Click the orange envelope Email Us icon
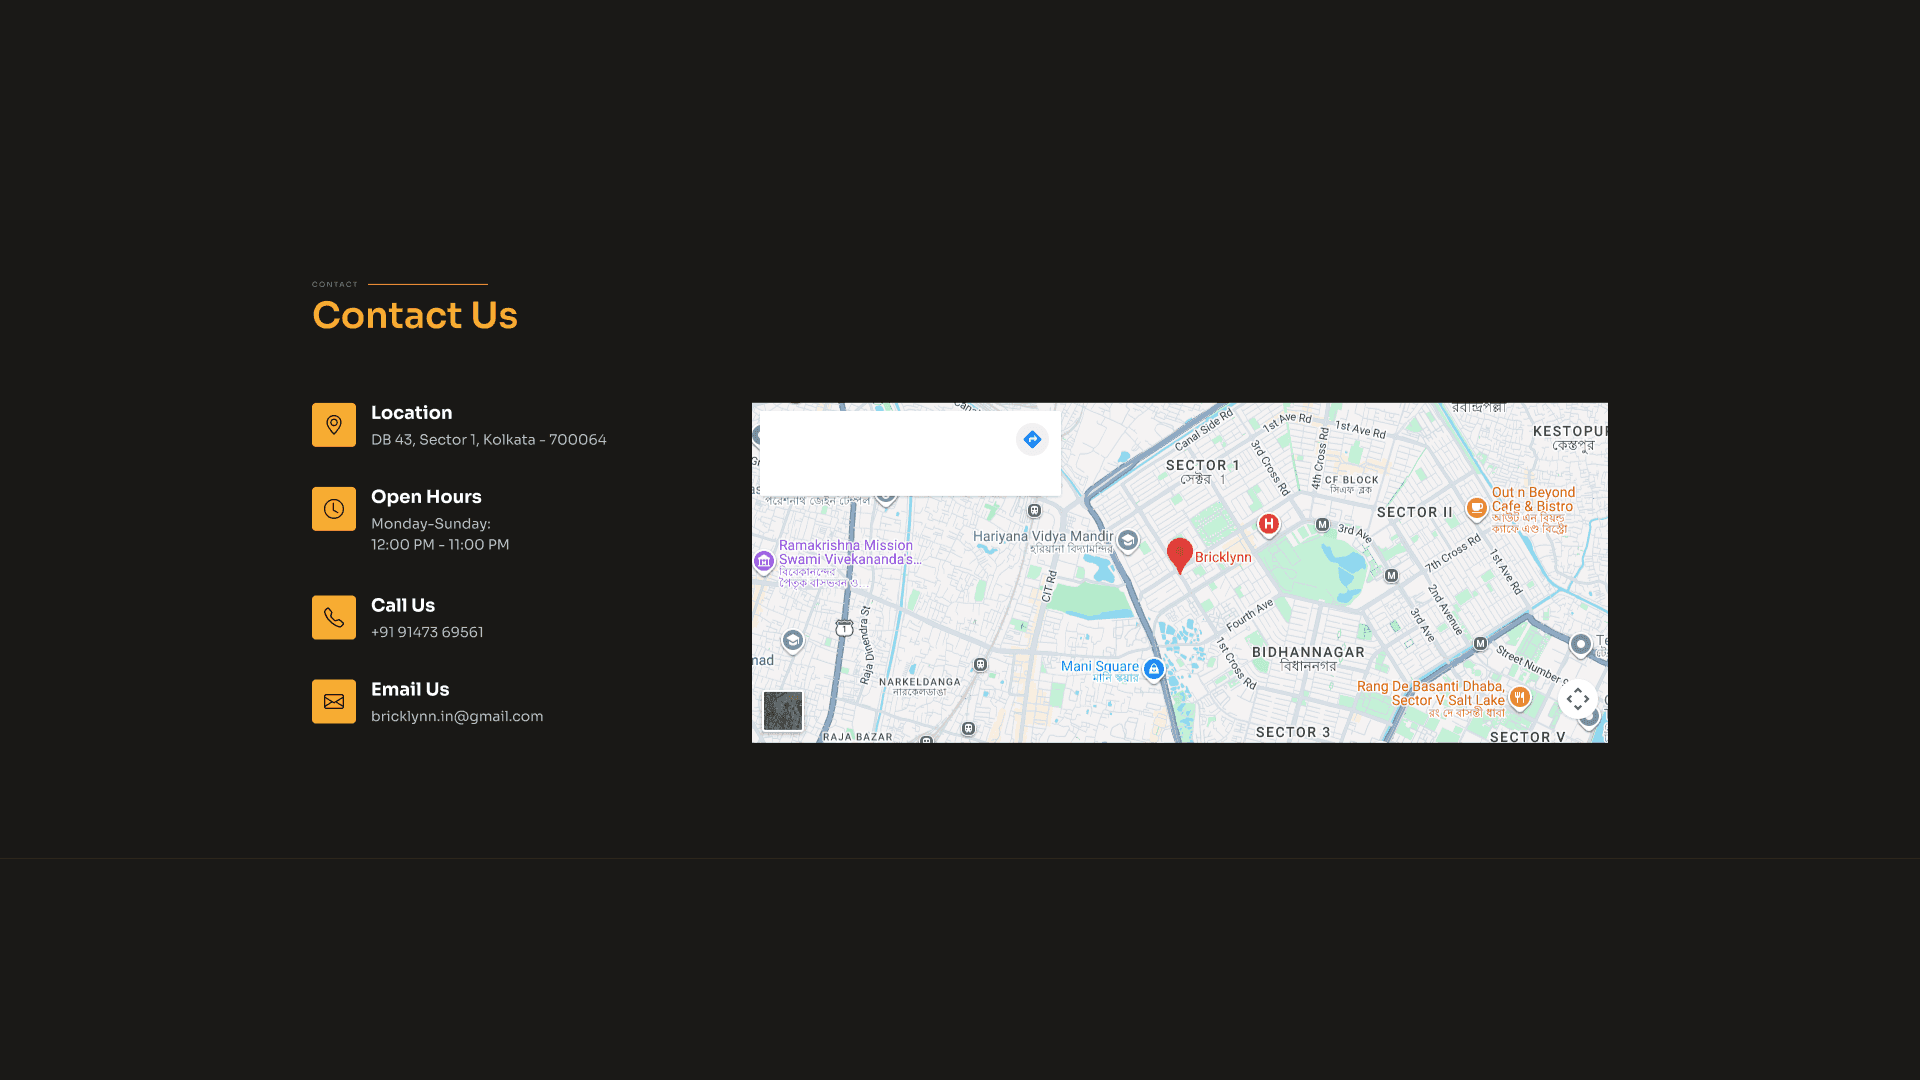 (334, 702)
